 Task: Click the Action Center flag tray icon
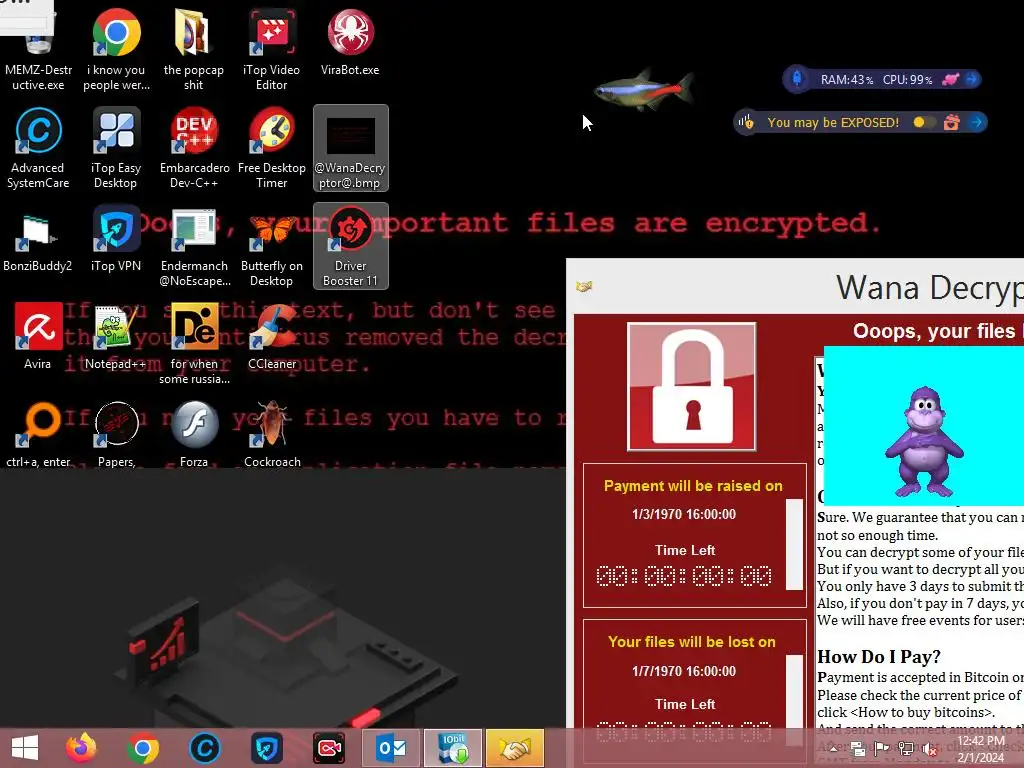click(882, 749)
